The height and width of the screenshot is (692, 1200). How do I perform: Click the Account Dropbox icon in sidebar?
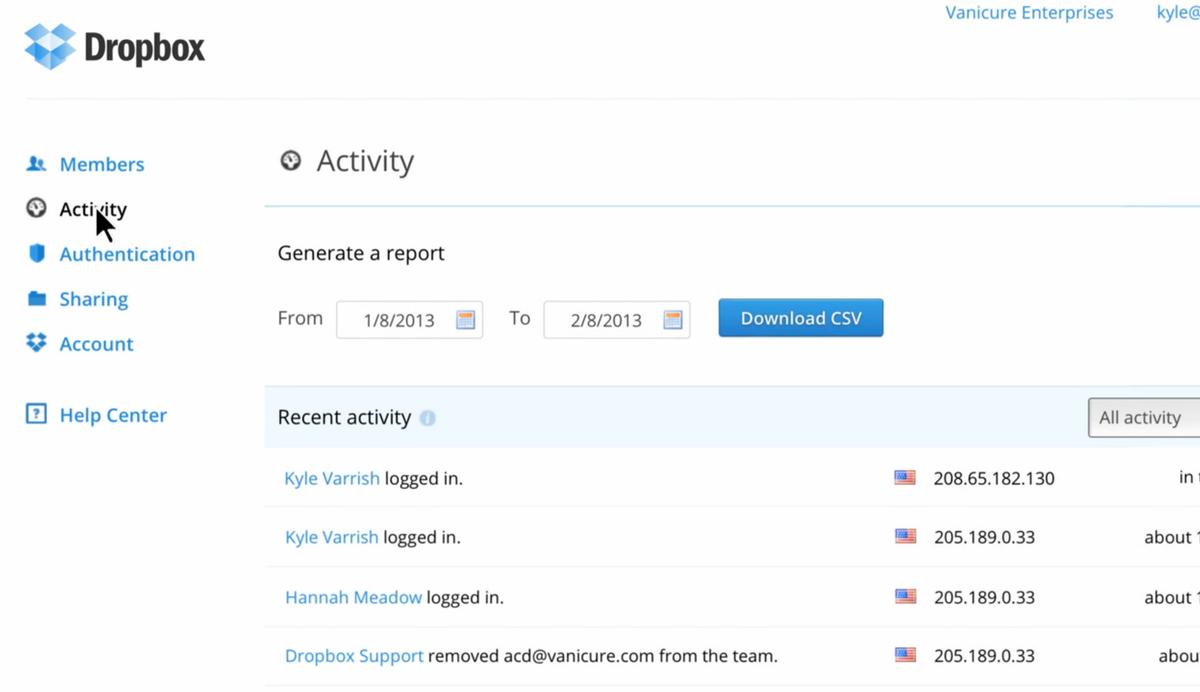(37, 343)
